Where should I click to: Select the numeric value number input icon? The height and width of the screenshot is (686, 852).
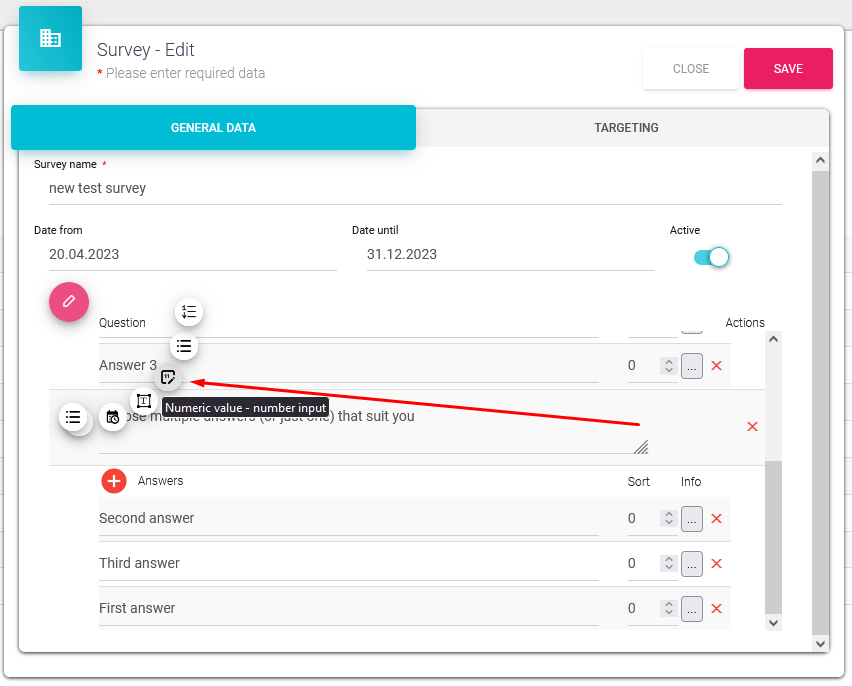(x=169, y=378)
